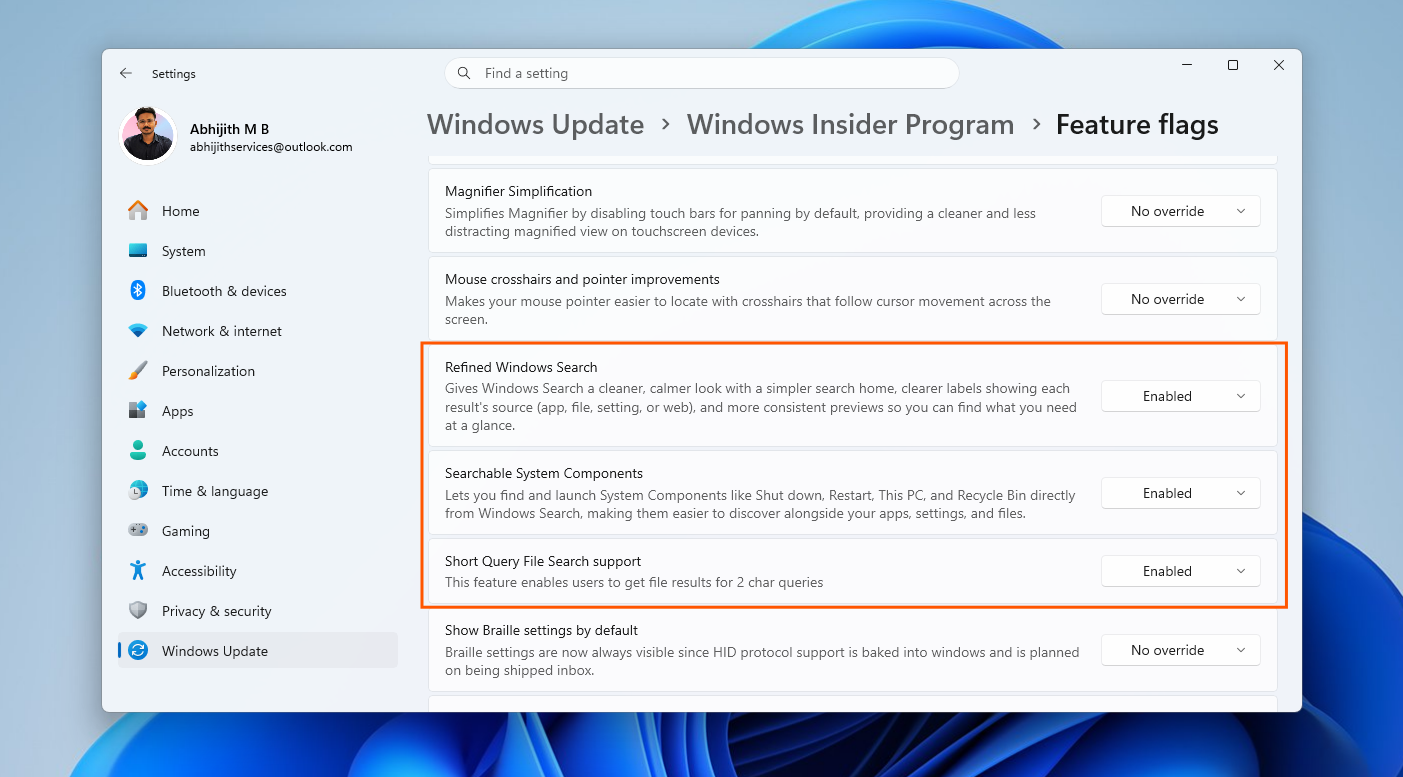Open Magnifier Simplification override dropdown
1403x777 pixels.
(x=1181, y=211)
